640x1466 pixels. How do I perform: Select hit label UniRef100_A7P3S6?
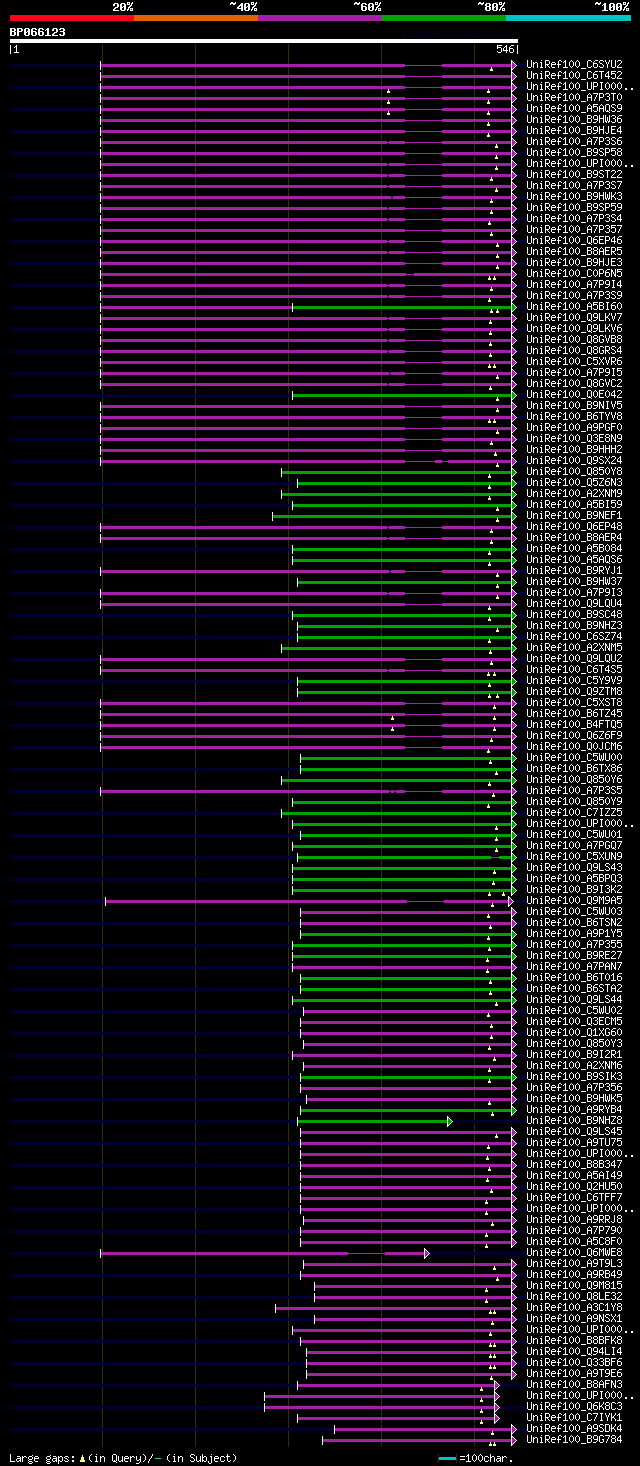coord(574,142)
